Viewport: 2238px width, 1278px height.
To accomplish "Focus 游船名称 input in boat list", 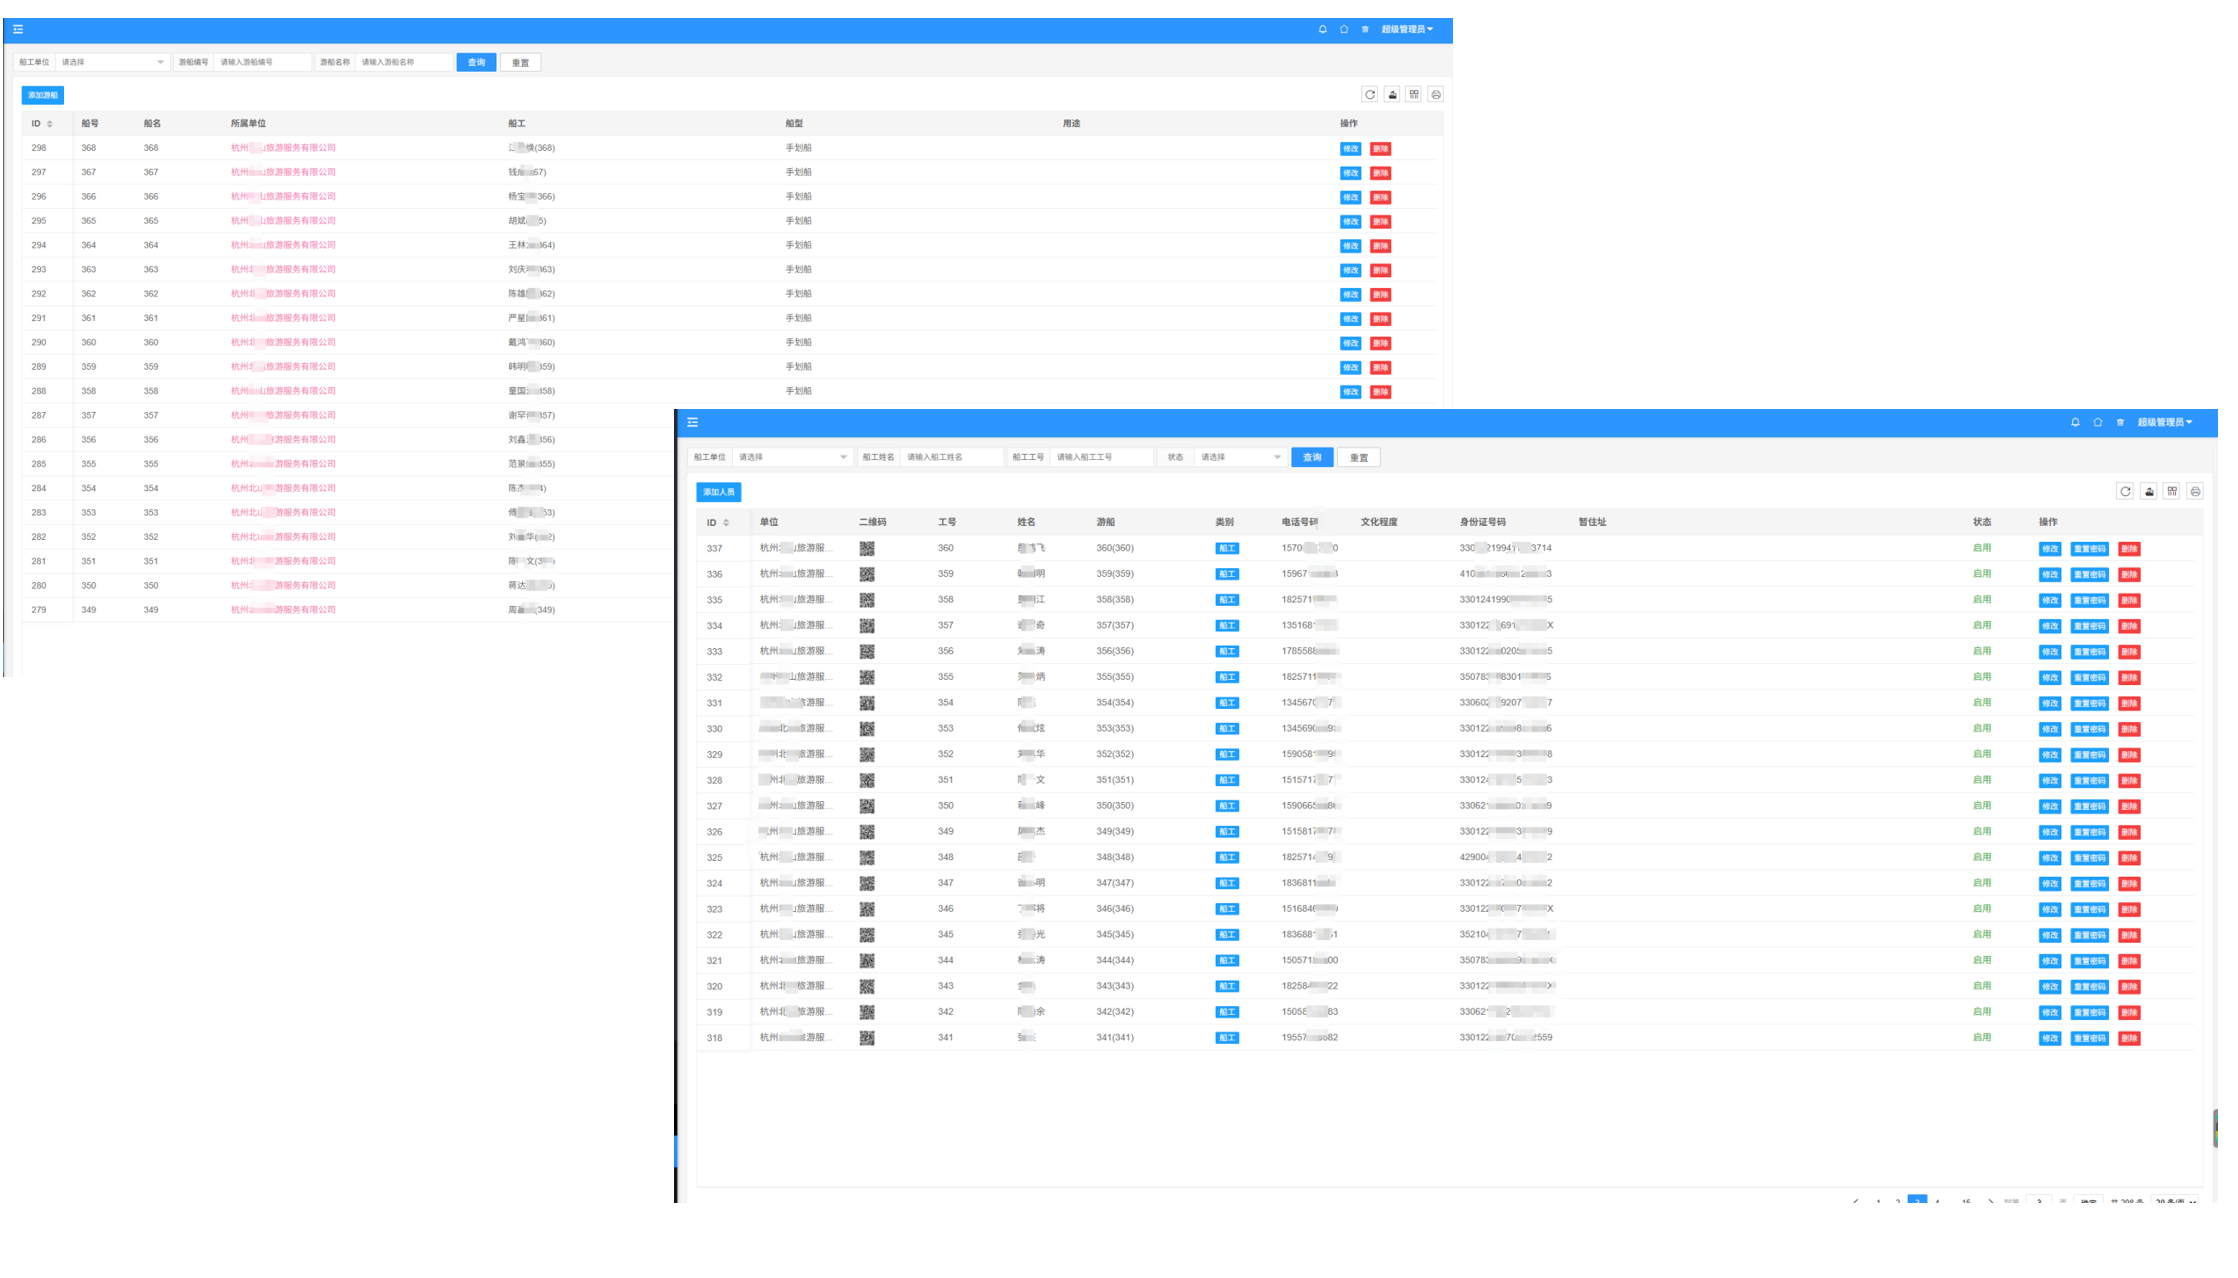I will [x=403, y=62].
